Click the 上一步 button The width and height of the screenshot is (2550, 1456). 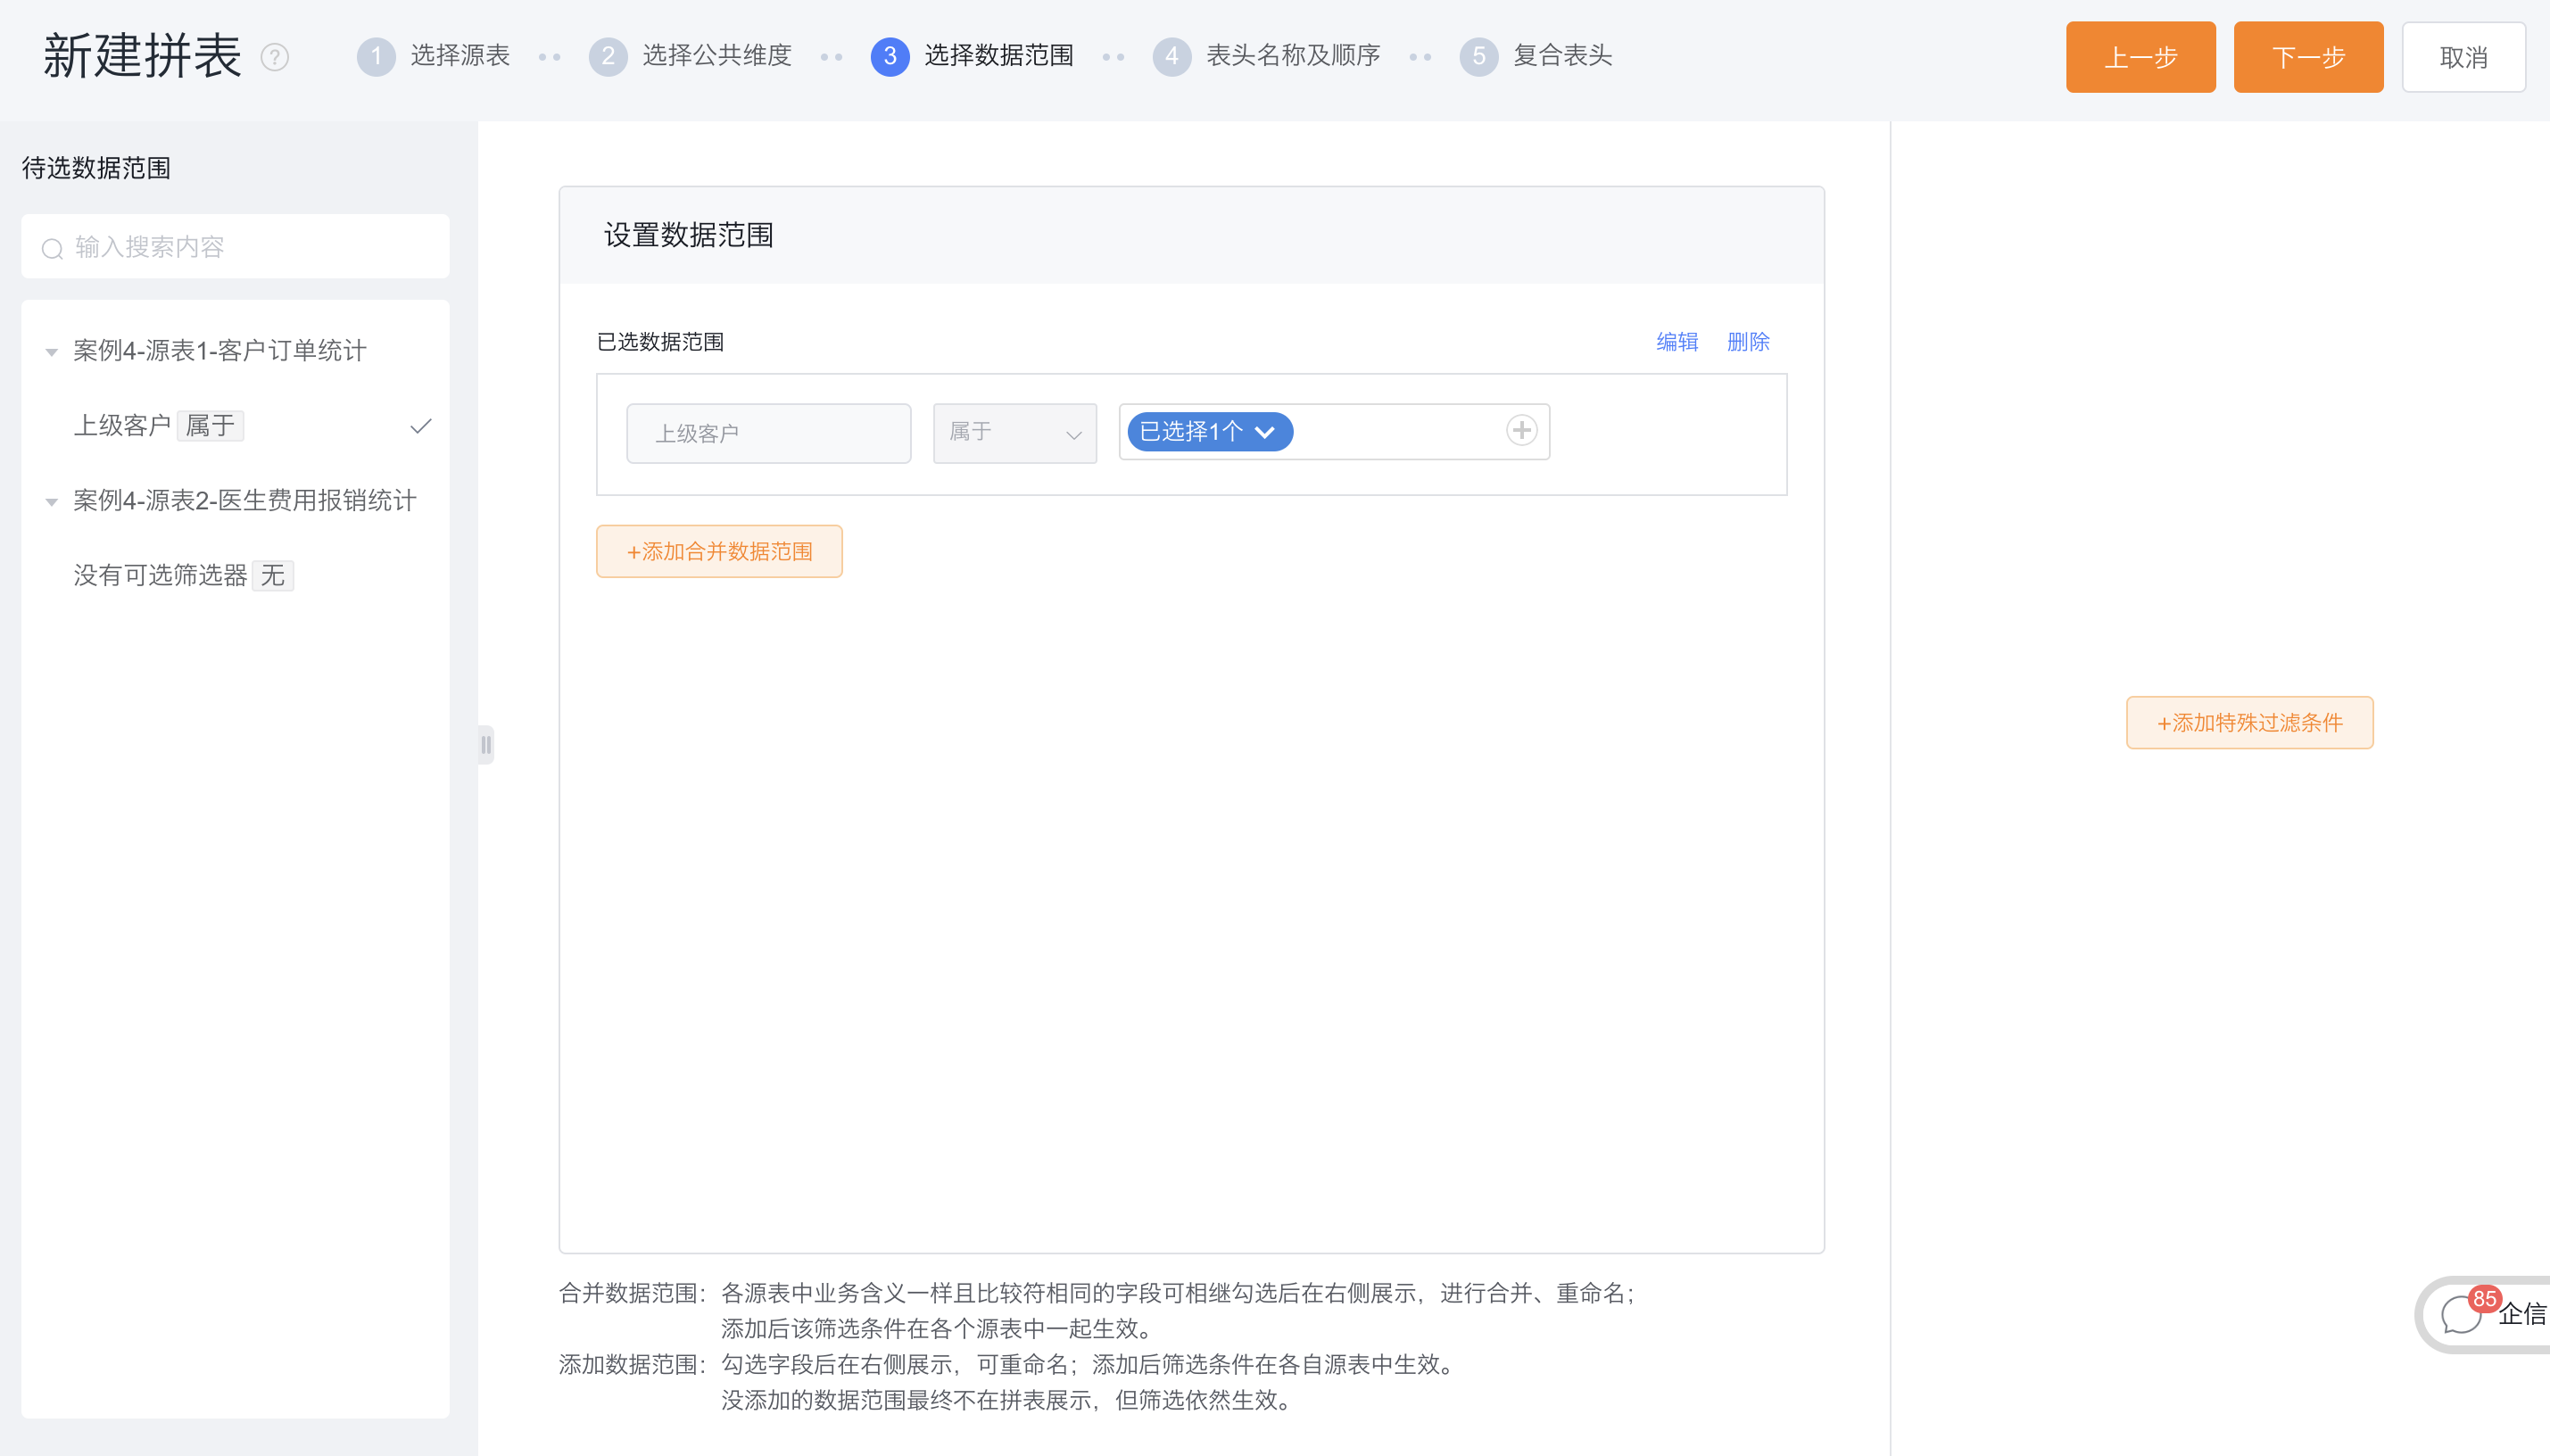(2141, 57)
